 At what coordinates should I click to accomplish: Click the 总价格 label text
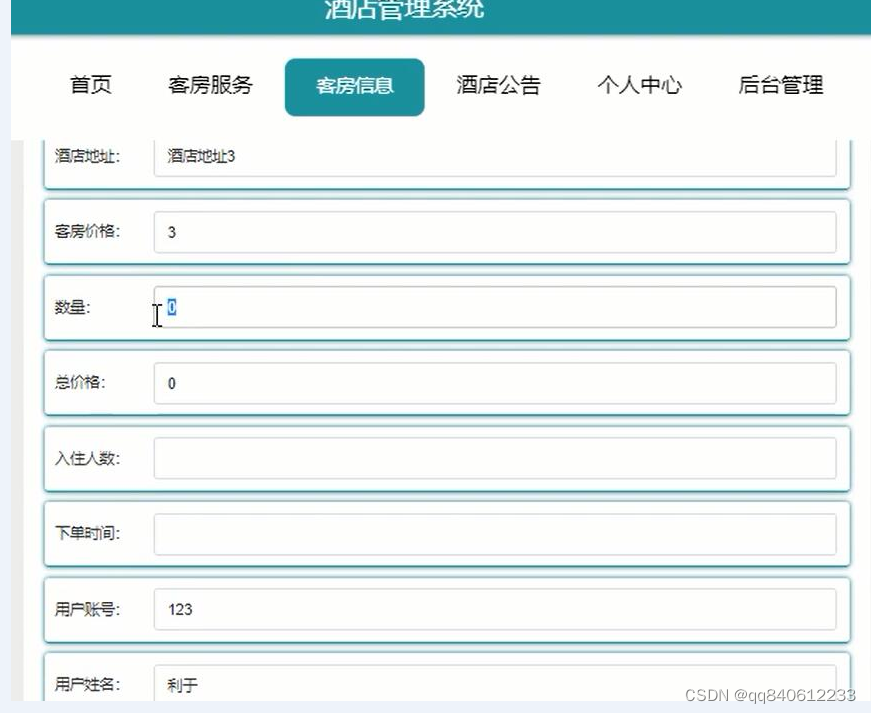click(79, 383)
